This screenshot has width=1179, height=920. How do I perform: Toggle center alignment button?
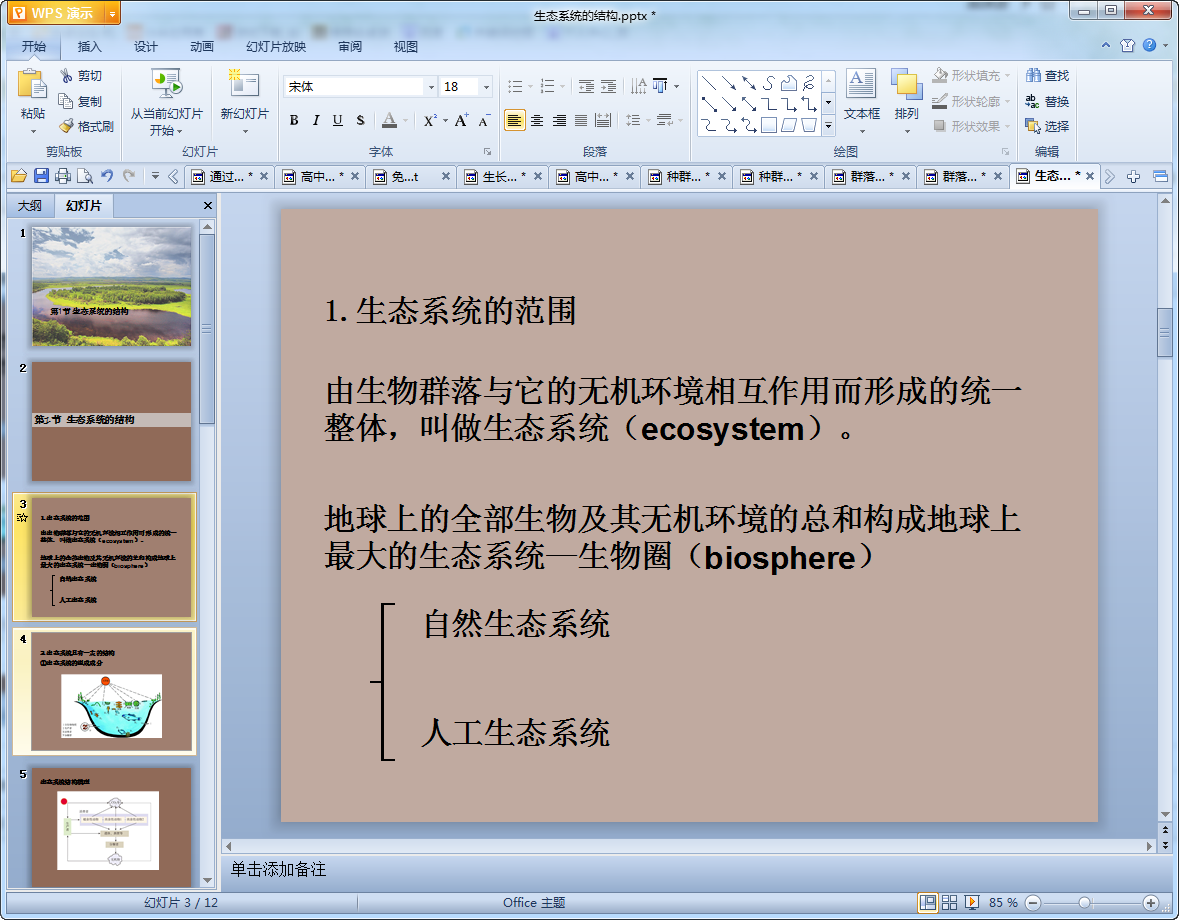(x=537, y=120)
